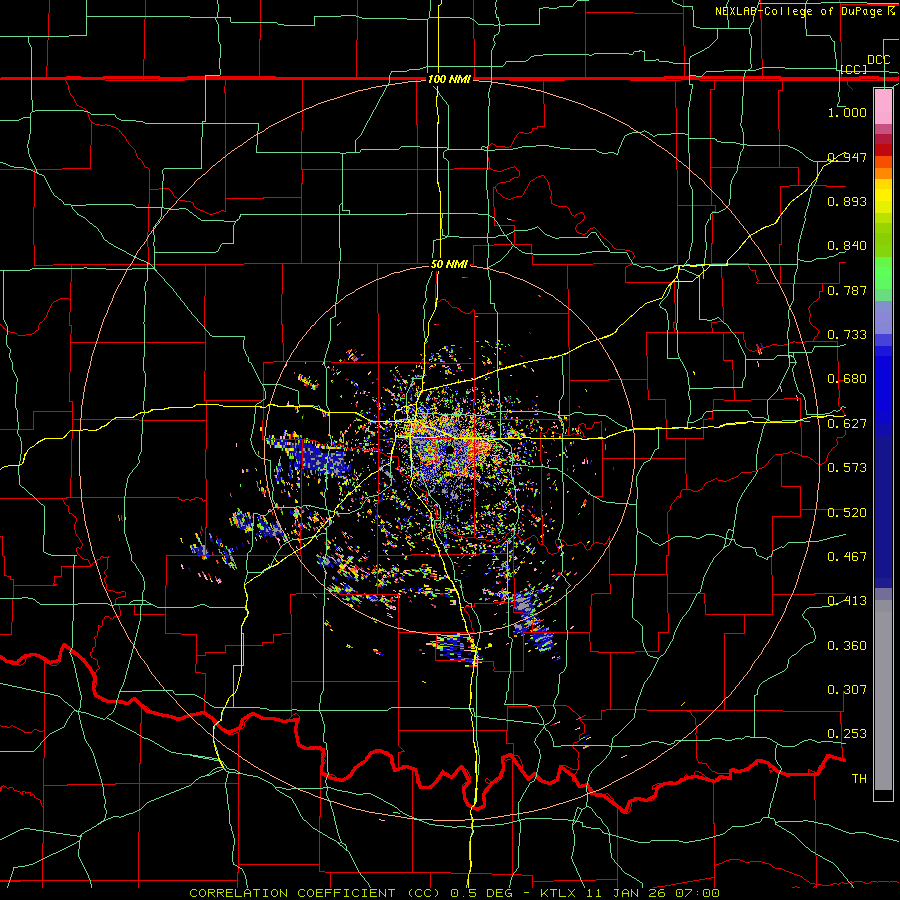Screen dimensions: 900x900
Task: Click the 0.253 color scale value
Action: click(x=847, y=734)
